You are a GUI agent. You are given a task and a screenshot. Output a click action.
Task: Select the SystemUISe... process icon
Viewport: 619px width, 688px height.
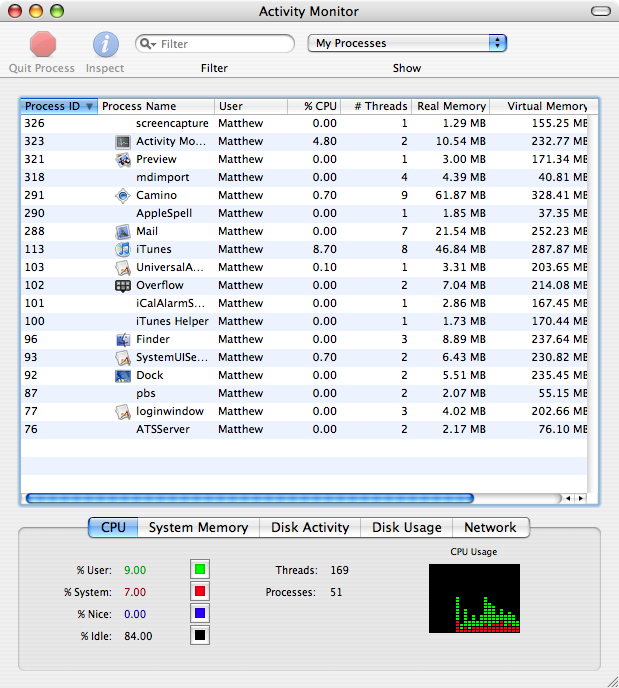[x=123, y=358]
